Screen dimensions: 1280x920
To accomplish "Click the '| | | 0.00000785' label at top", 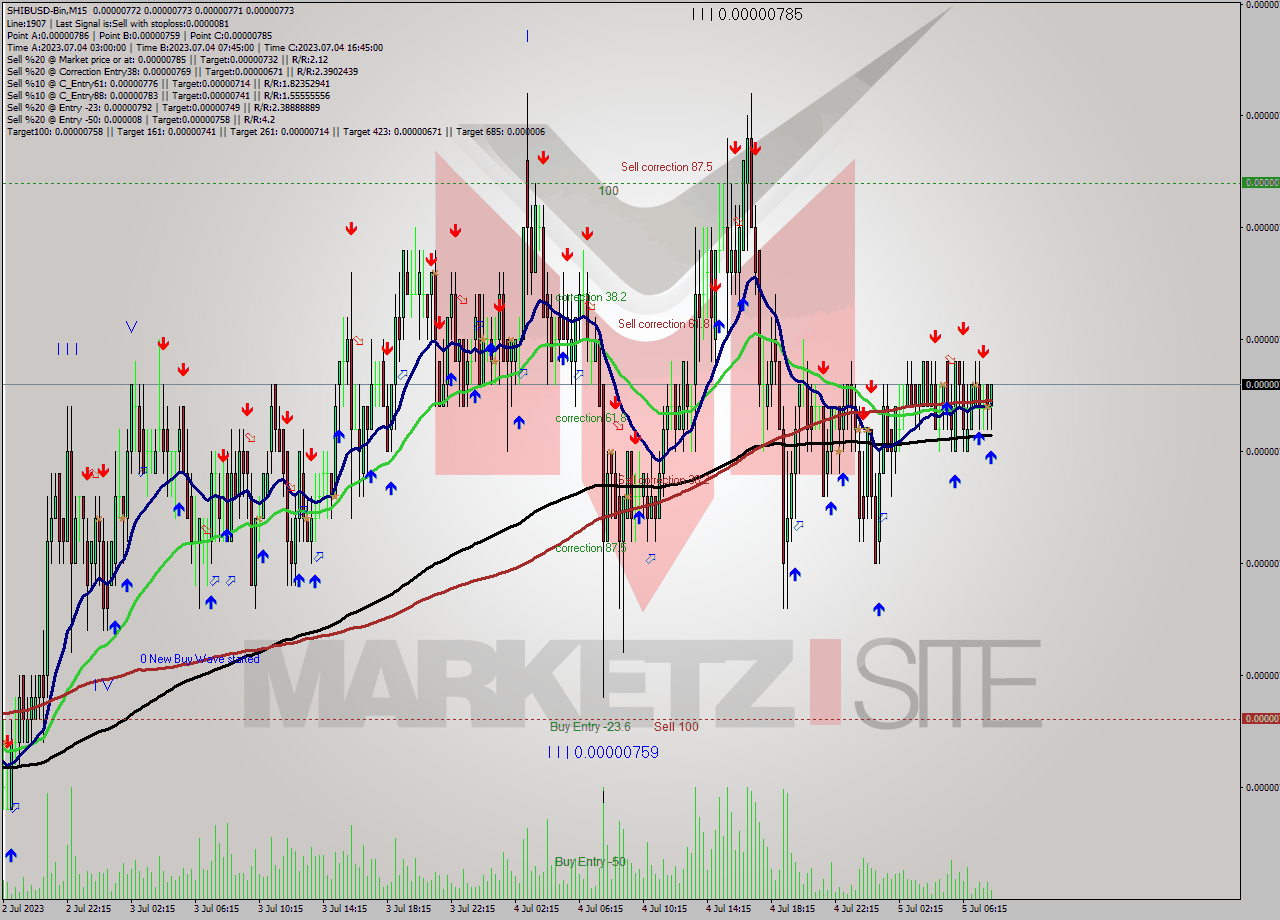I will point(747,14).
